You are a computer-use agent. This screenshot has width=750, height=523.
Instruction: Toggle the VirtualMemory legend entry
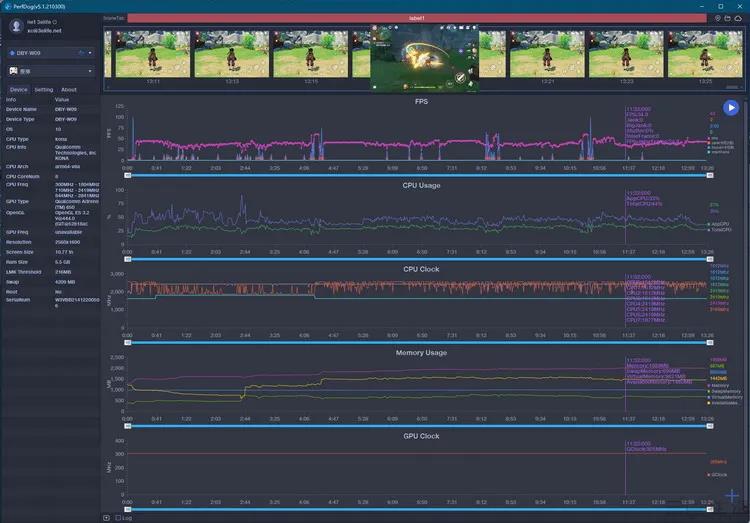pyautogui.click(x=725, y=398)
